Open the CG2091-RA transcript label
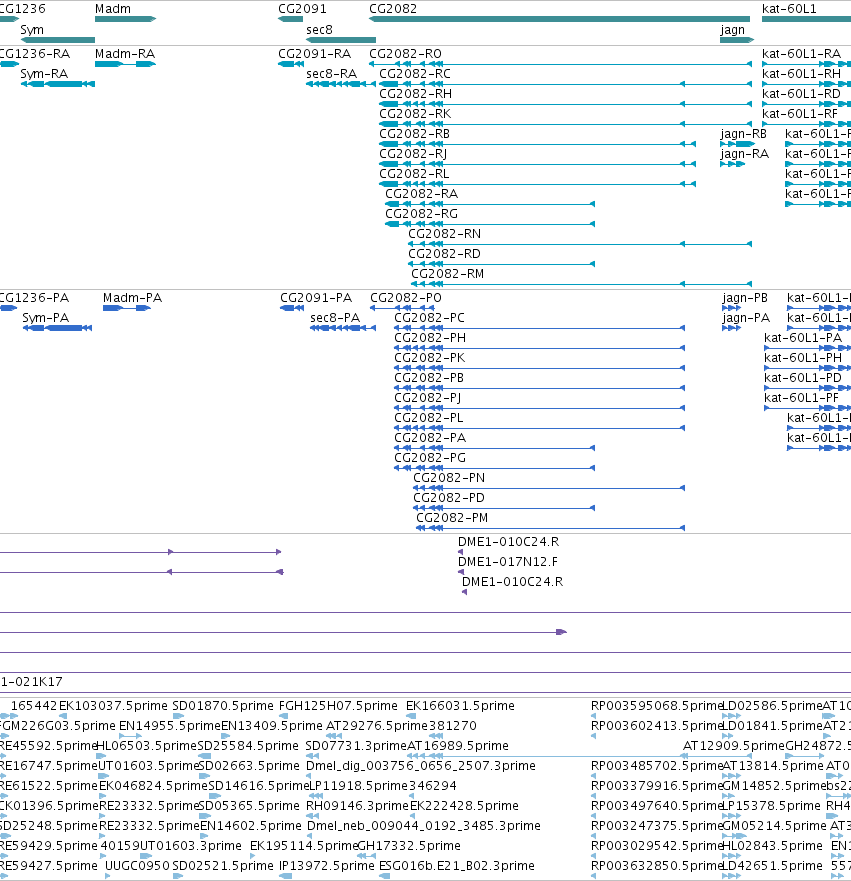Image resolution: width=851 pixels, height=881 pixels. click(x=315, y=54)
